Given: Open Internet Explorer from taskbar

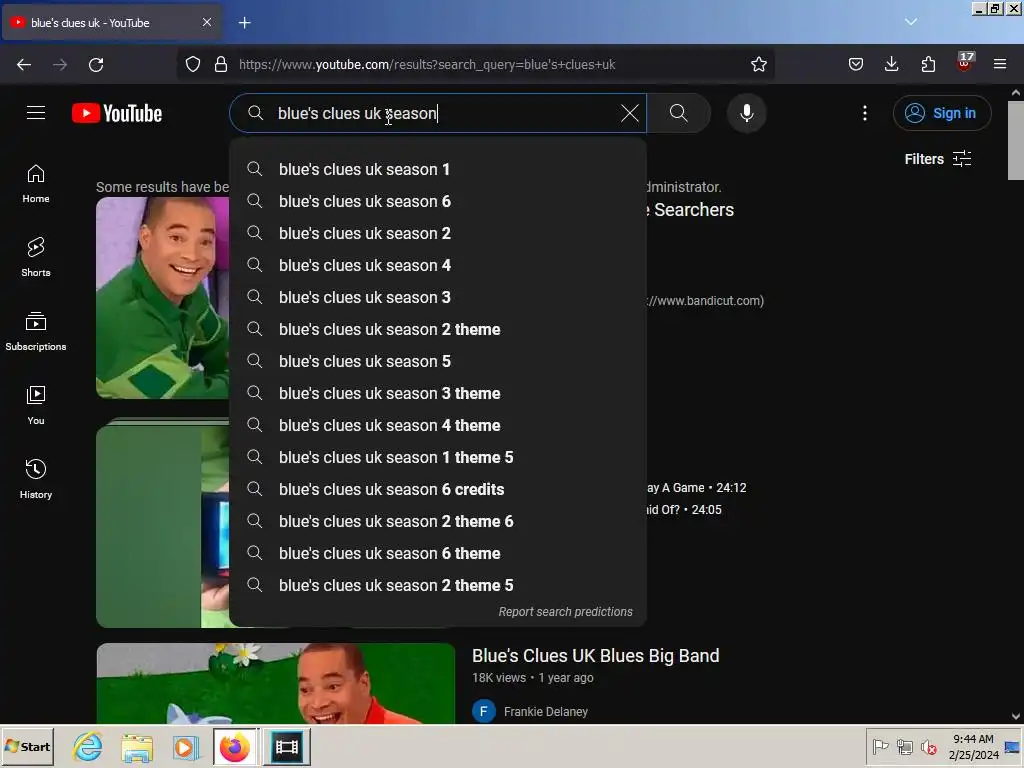Looking at the screenshot, I should pos(88,746).
